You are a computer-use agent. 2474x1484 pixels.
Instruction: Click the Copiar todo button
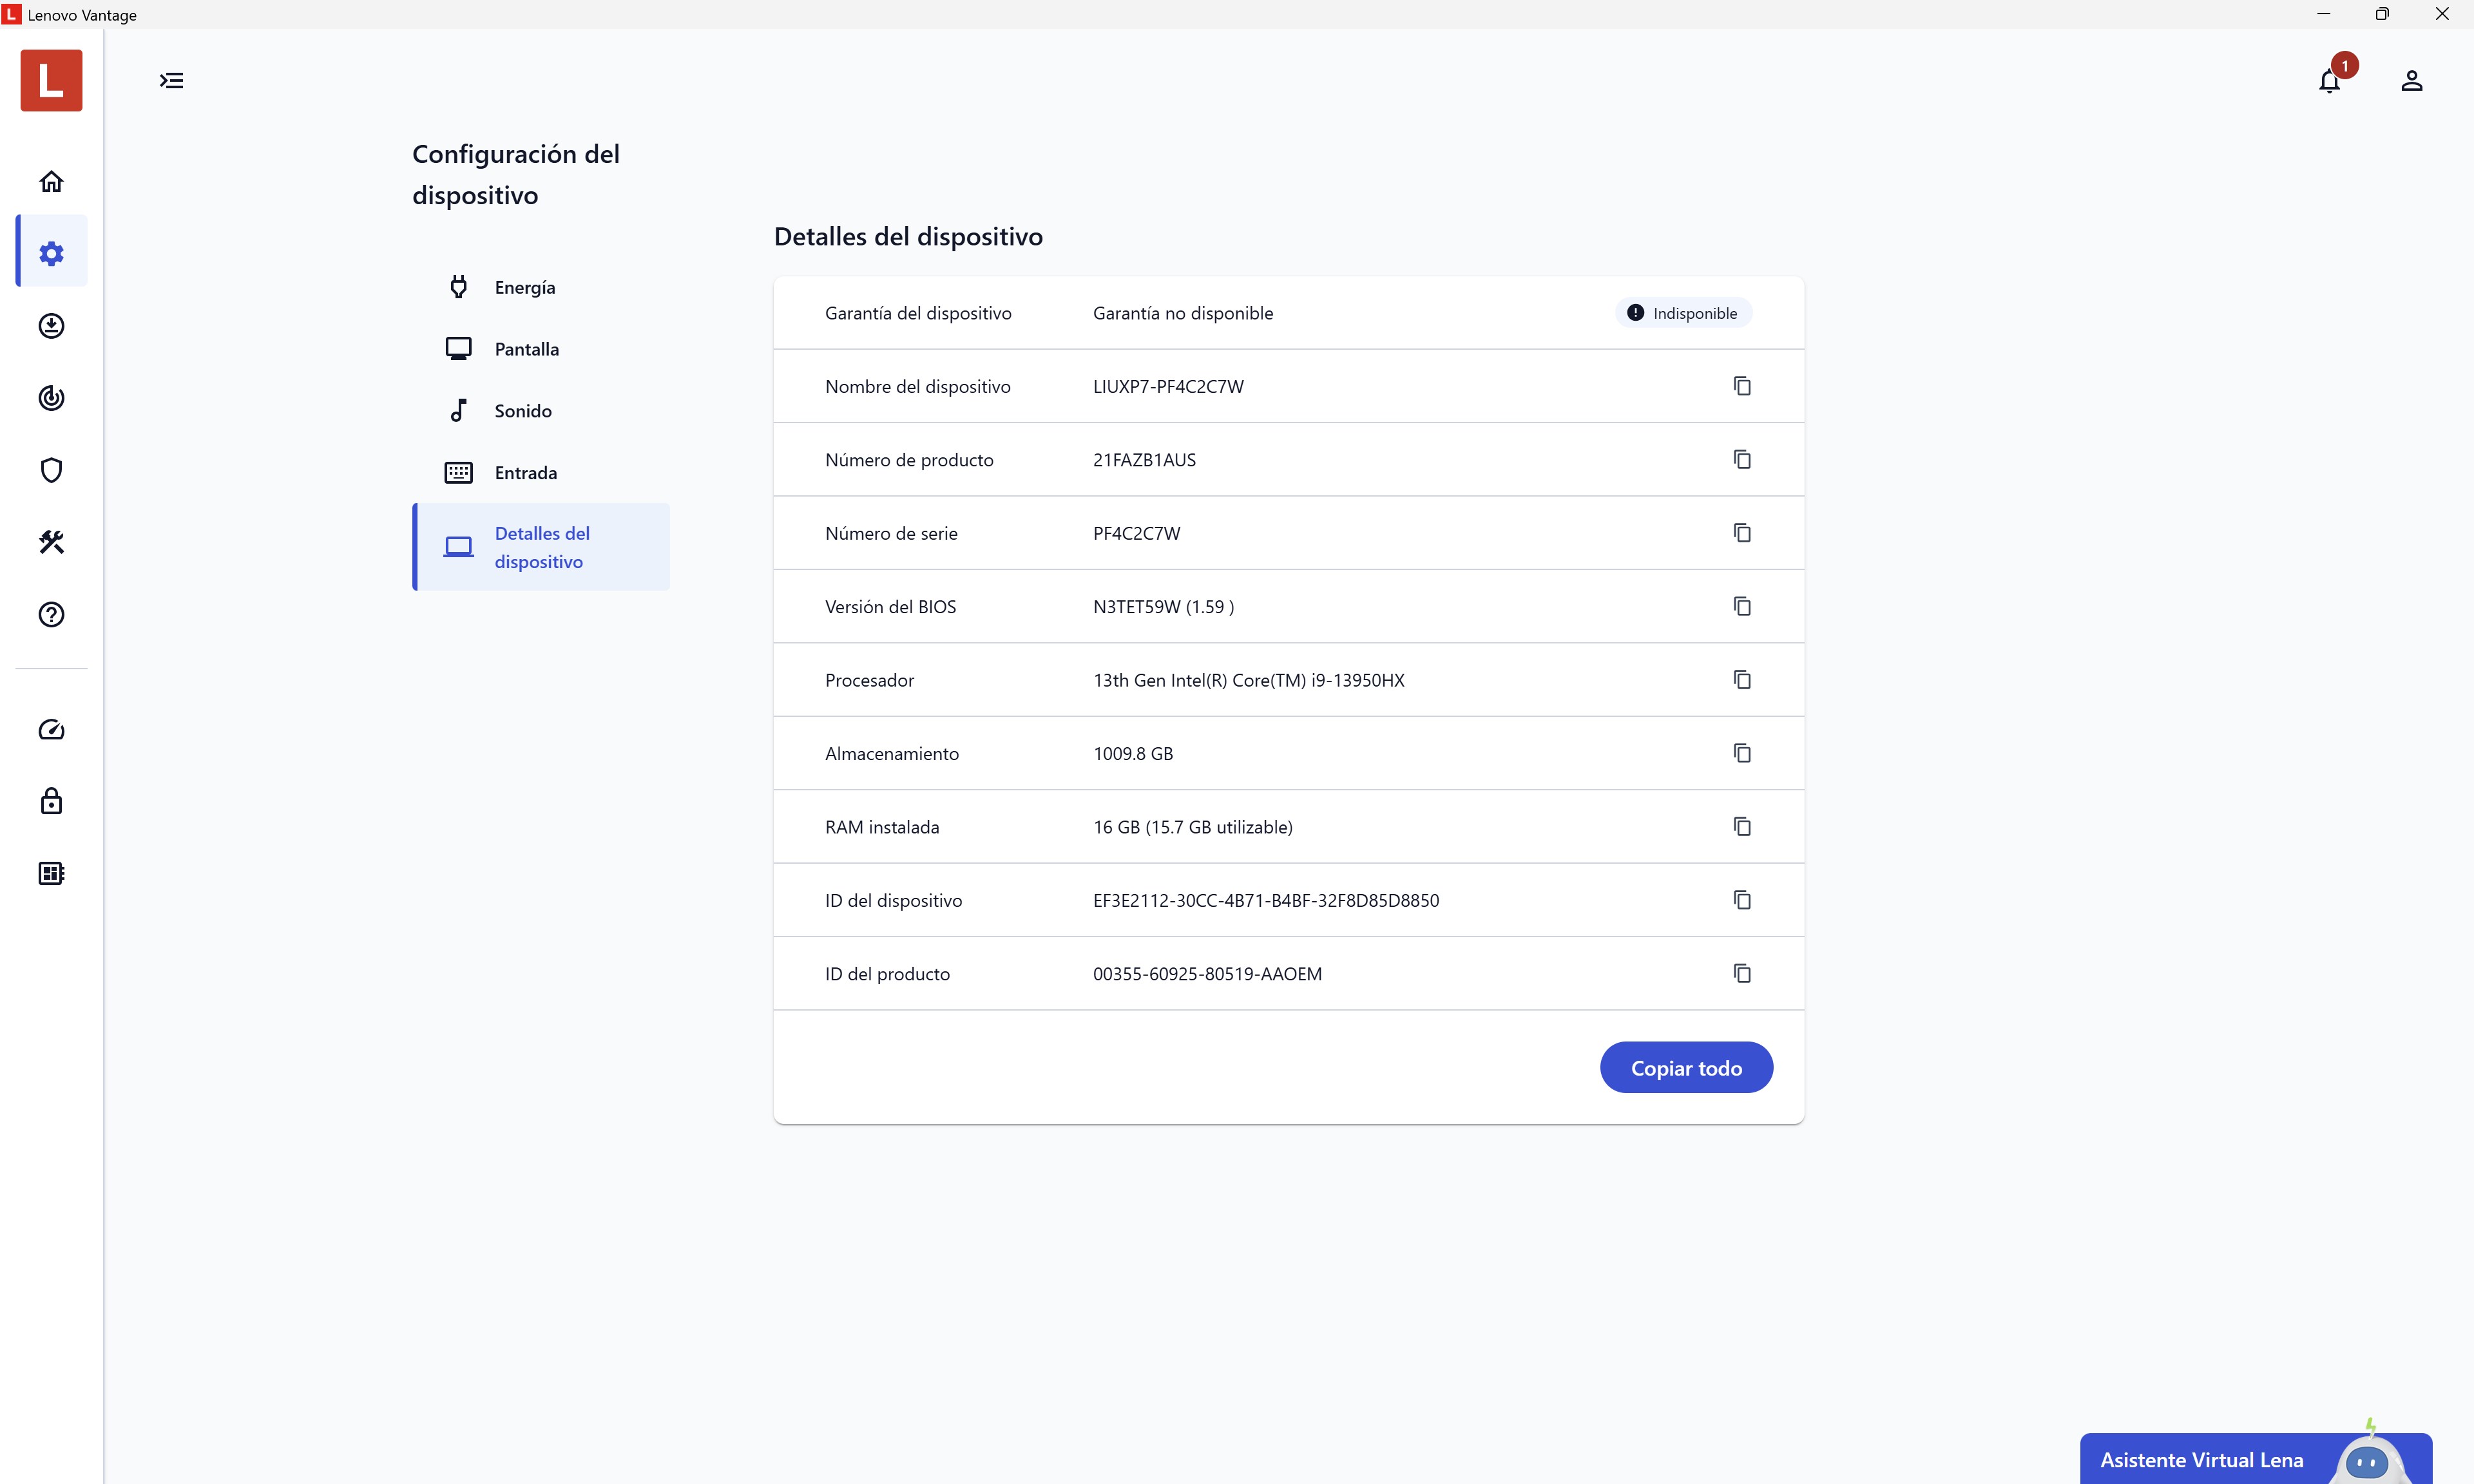pos(1686,1068)
